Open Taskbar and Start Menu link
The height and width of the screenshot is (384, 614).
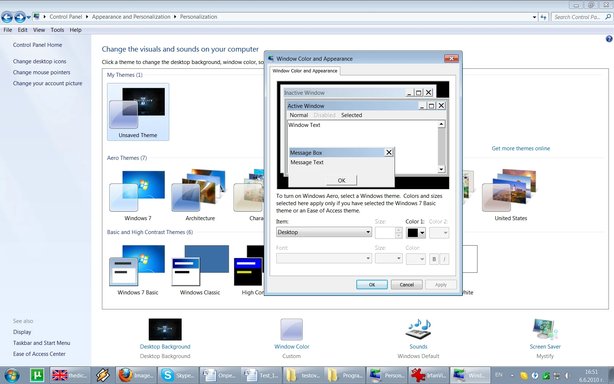click(x=42, y=343)
